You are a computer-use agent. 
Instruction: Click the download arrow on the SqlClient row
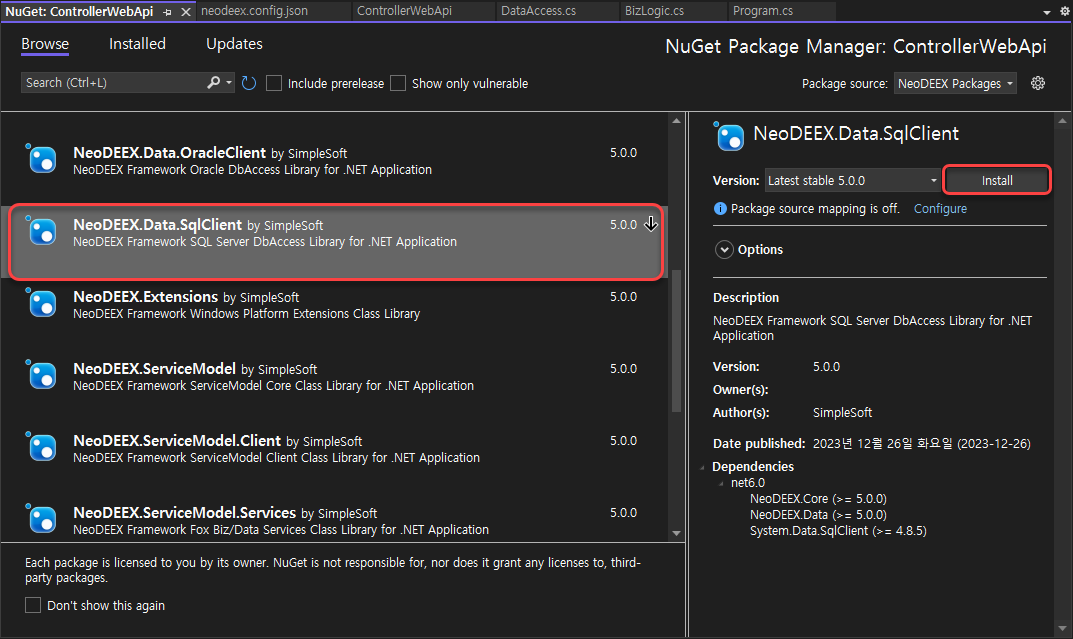[651, 224]
